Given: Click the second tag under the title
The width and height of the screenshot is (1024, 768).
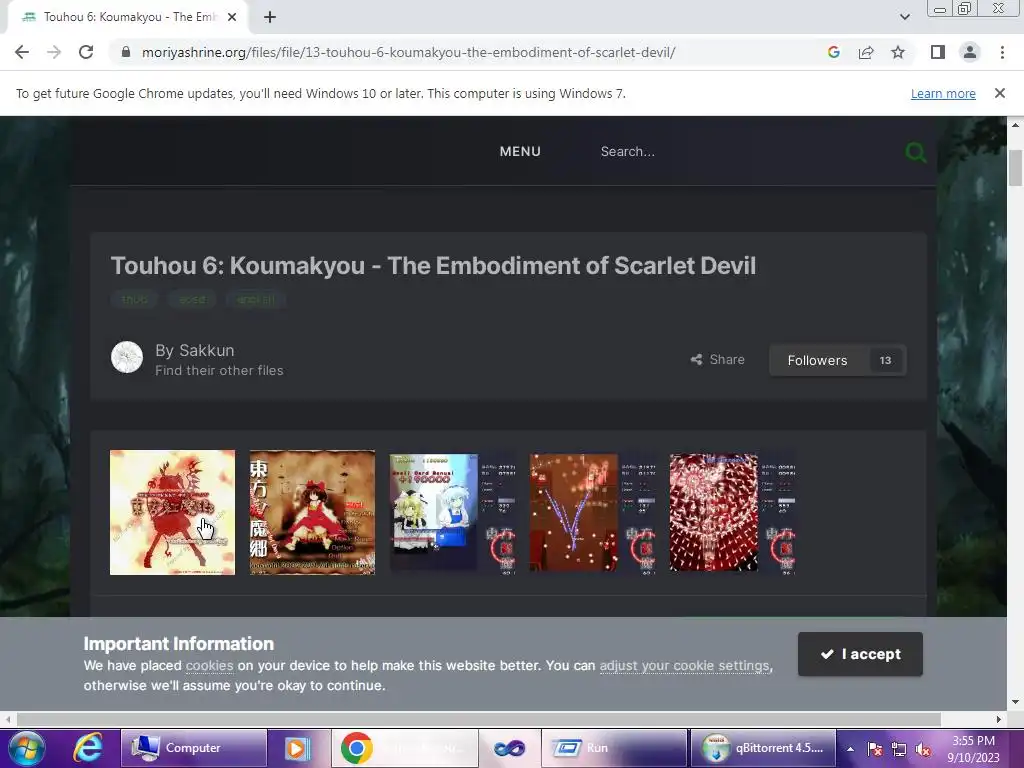Looking at the screenshot, I should (x=192, y=299).
